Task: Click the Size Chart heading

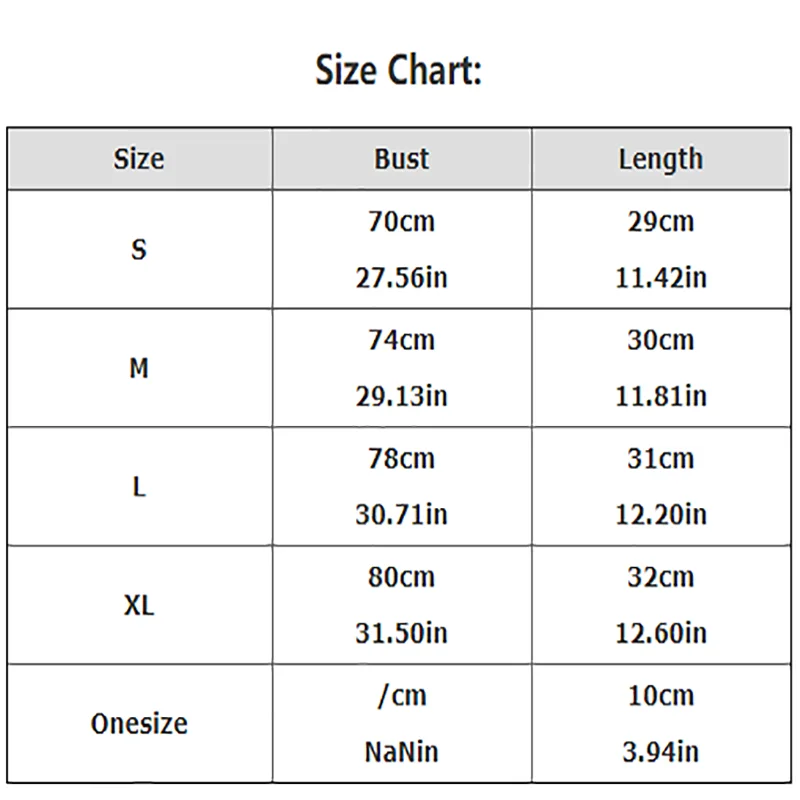Action: pos(399,72)
